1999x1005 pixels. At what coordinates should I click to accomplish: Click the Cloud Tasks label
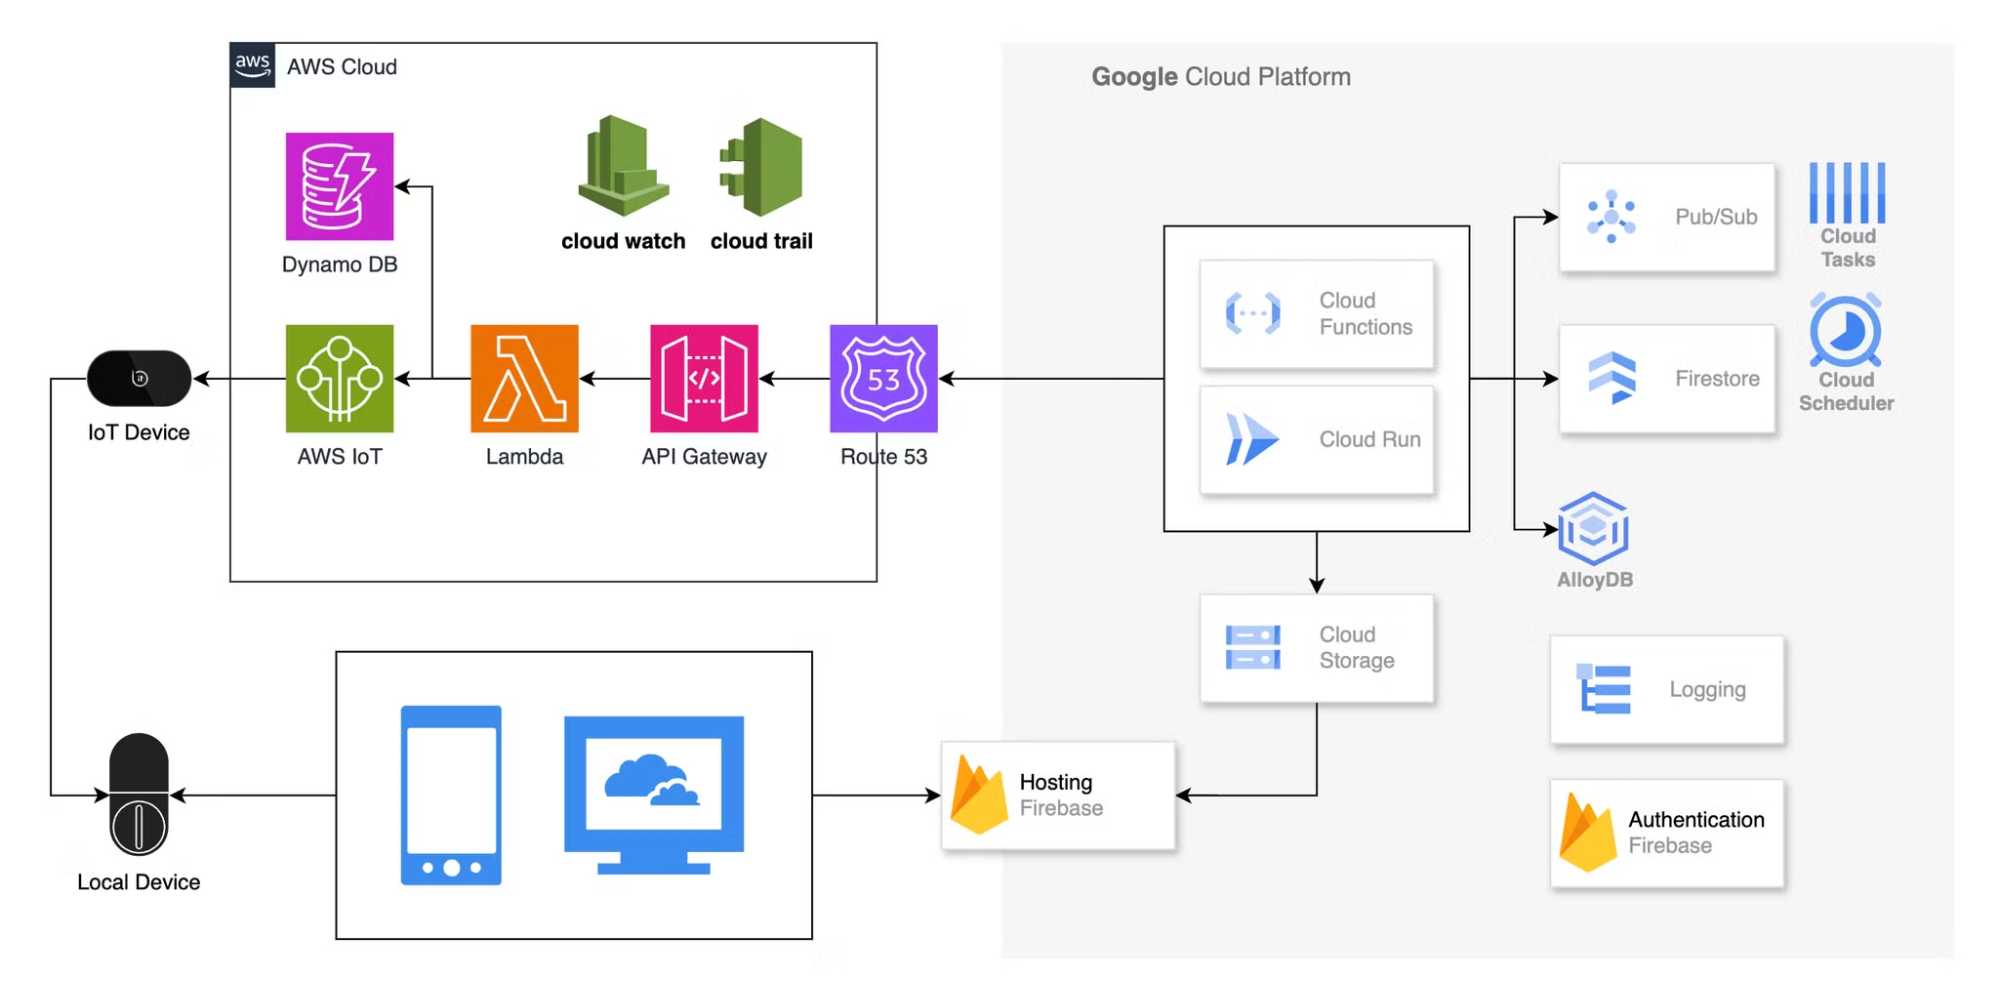[x=1848, y=248]
